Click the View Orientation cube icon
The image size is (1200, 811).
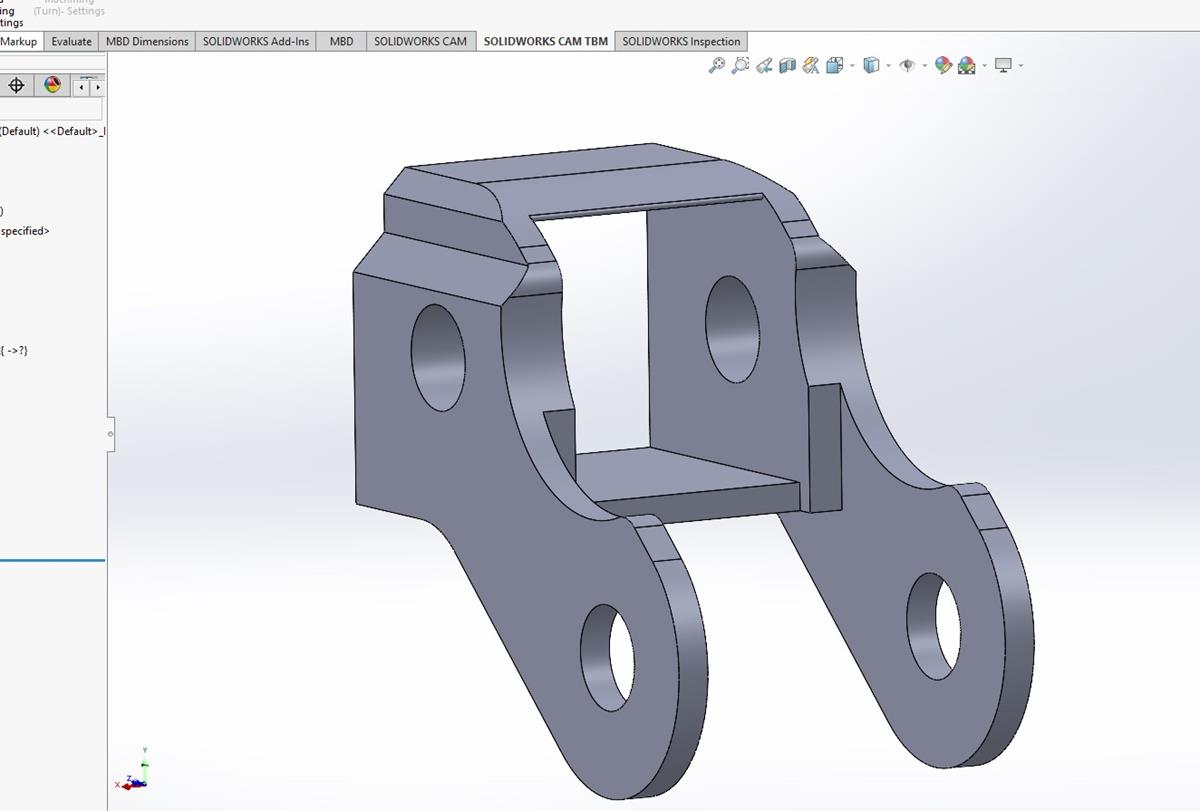click(x=835, y=66)
